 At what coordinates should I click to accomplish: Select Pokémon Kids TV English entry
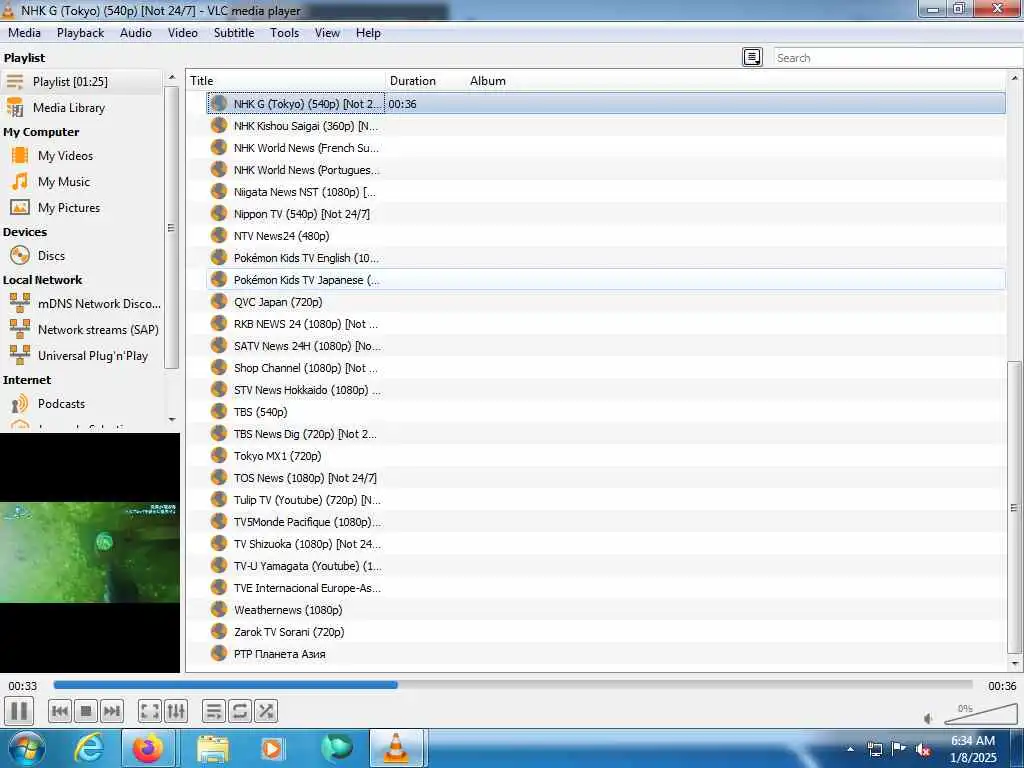click(606, 258)
